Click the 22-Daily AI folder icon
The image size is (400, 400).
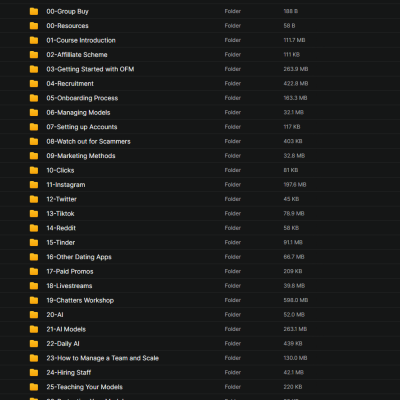click(x=34, y=344)
